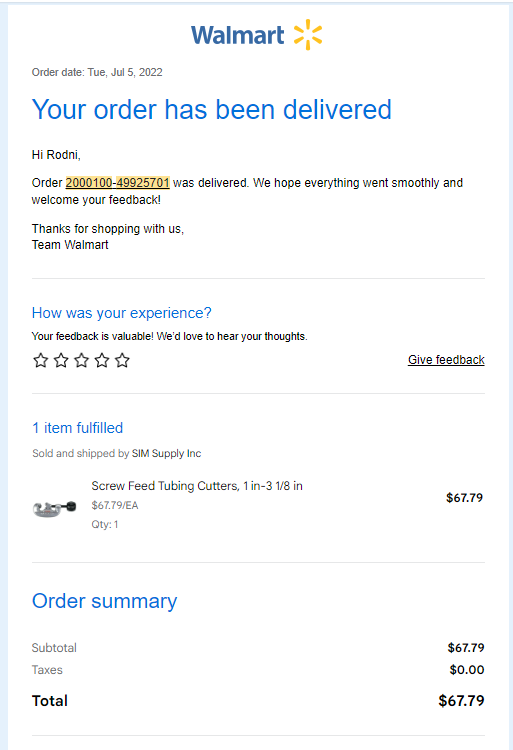The height and width of the screenshot is (750, 513).
Task: Open the tubing cutter product thumbnail
Action: pyautogui.click(x=55, y=507)
